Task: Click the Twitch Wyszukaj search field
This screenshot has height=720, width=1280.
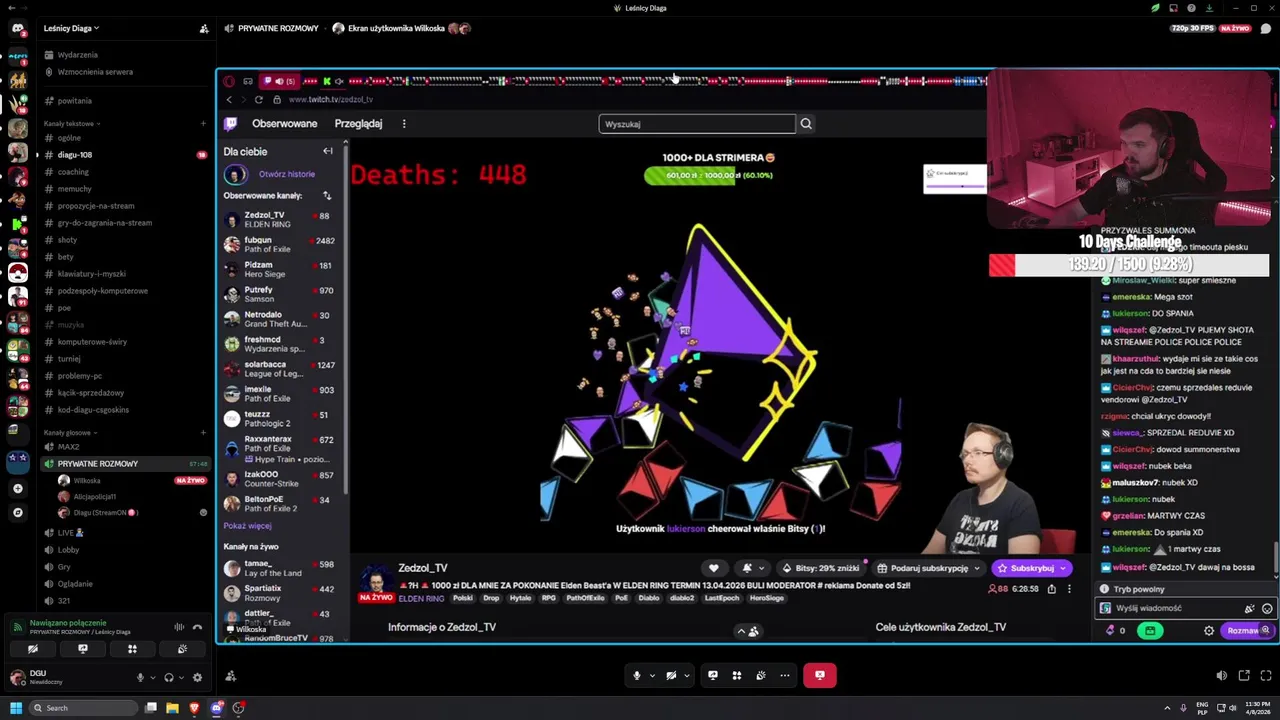Action: point(697,124)
